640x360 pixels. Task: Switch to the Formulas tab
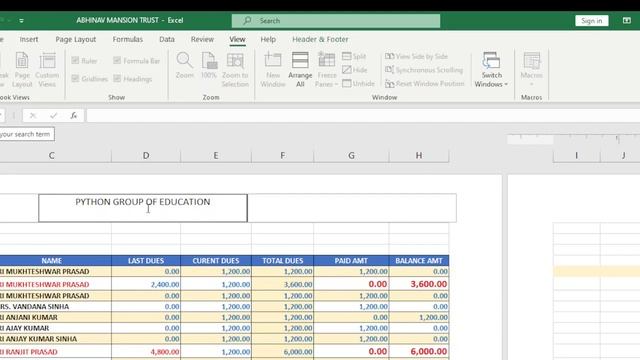[x=128, y=39]
